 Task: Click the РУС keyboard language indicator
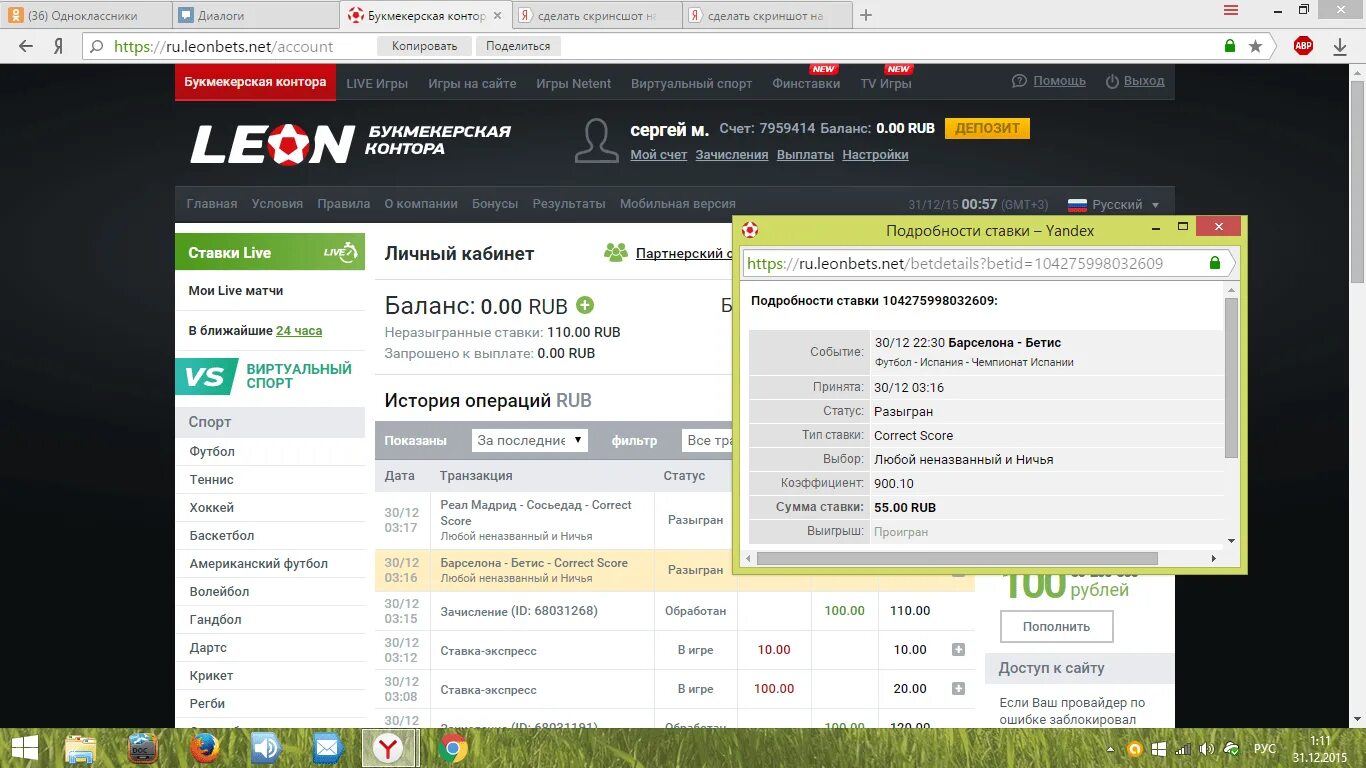coord(1265,749)
